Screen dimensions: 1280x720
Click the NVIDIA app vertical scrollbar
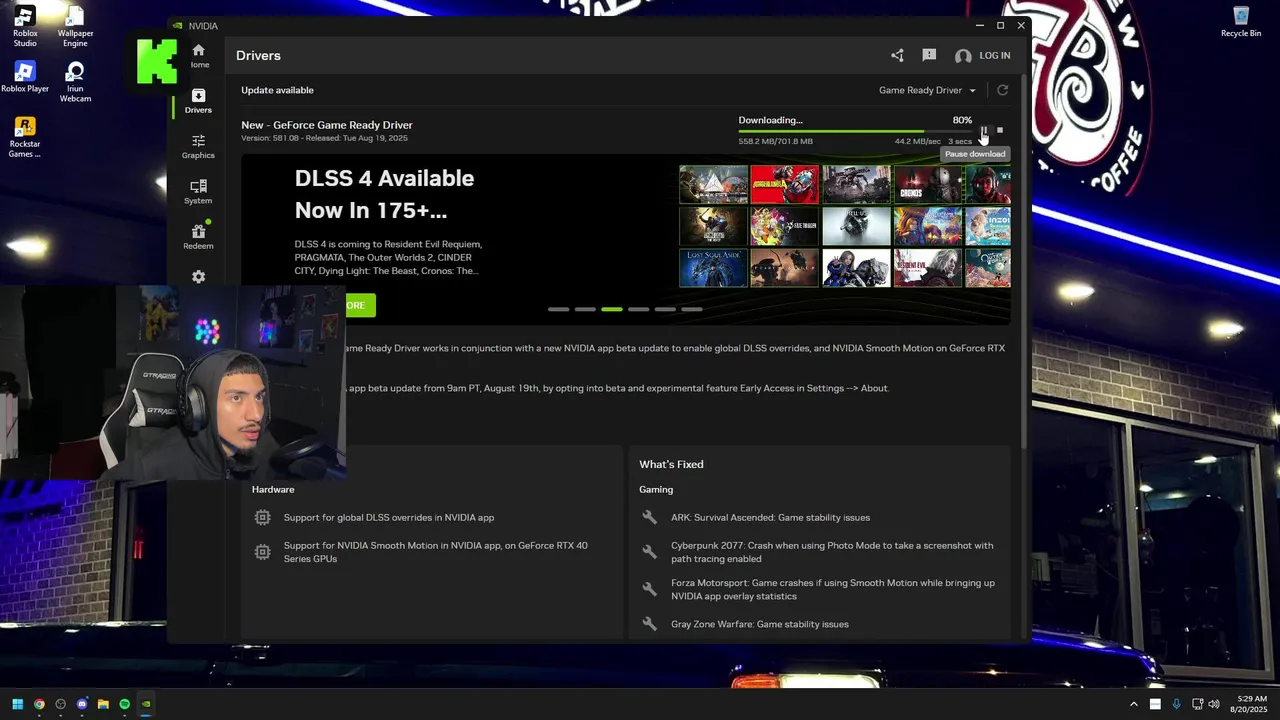[x=1024, y=260]
